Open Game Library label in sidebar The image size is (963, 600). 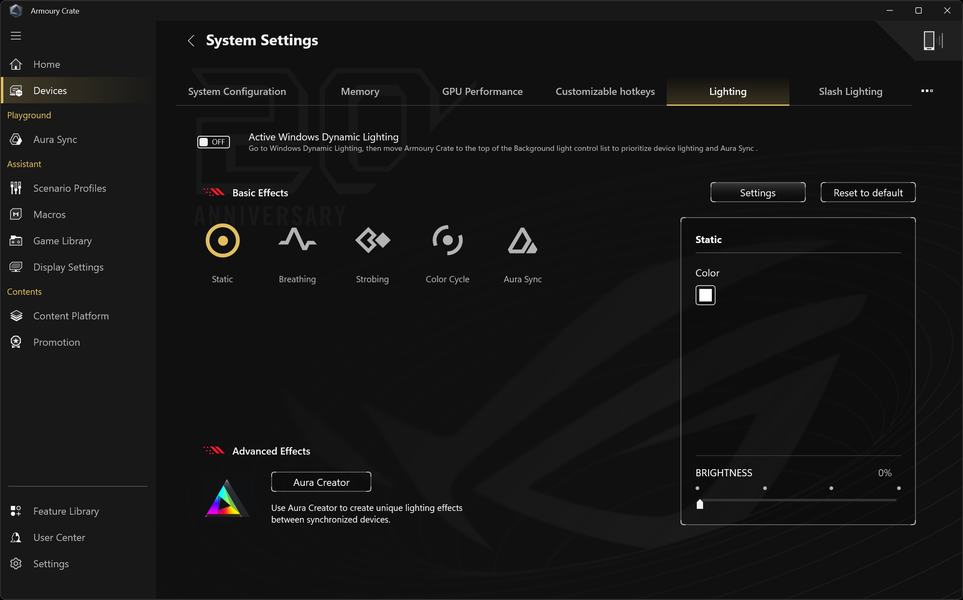pos(63,241)
